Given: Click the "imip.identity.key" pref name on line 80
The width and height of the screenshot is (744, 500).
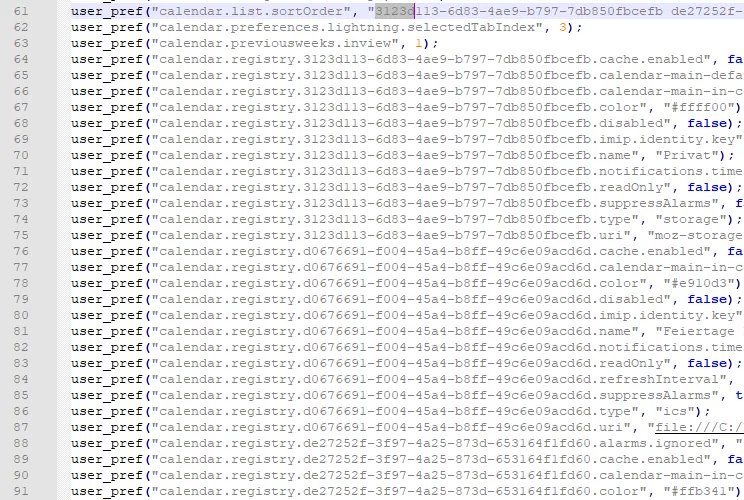Looking at the screenshot, I should 667,315.
